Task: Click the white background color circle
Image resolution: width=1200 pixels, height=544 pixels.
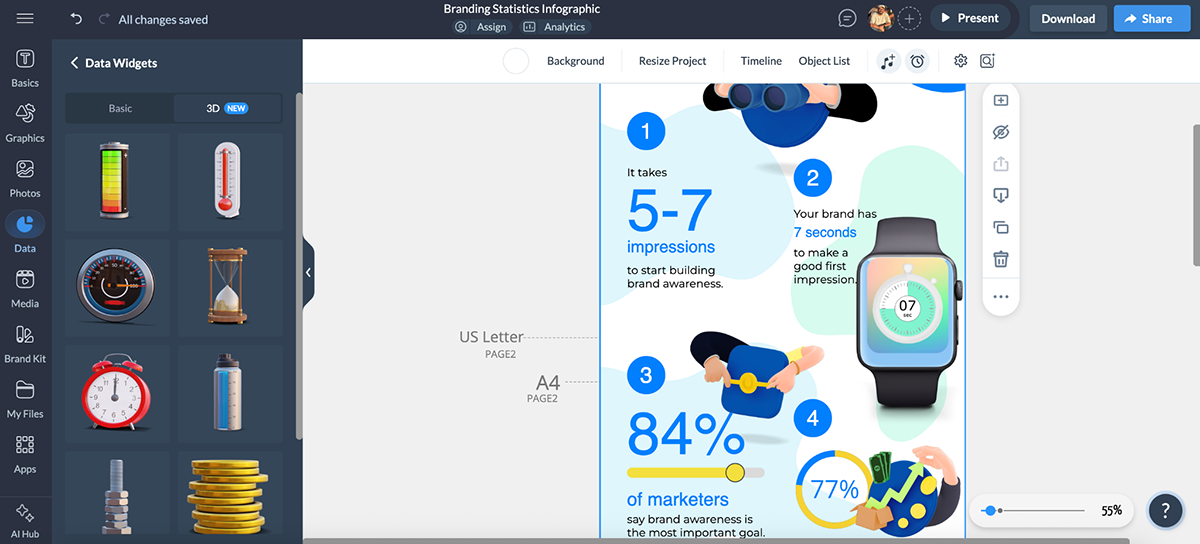Action: tap(516, 61)
